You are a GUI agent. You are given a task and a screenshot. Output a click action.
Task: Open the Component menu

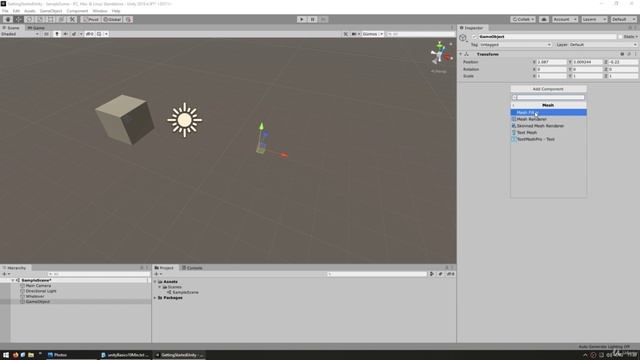tap(77, 11)
